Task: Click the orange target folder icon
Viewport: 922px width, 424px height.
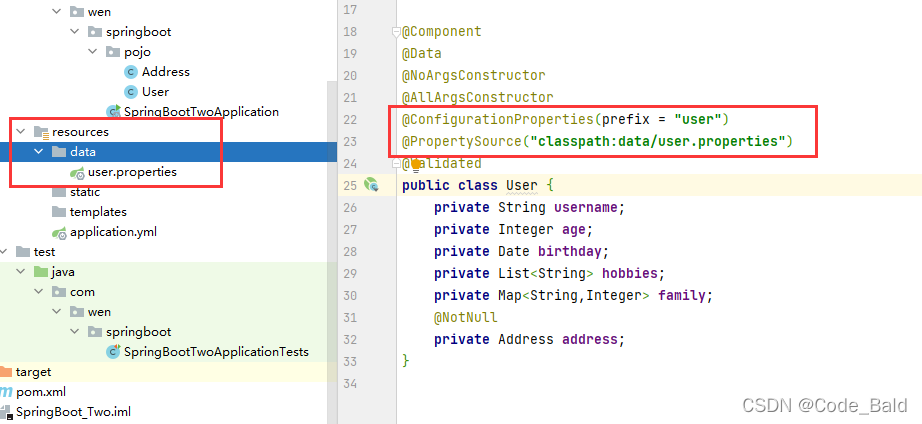Action: 5,372
